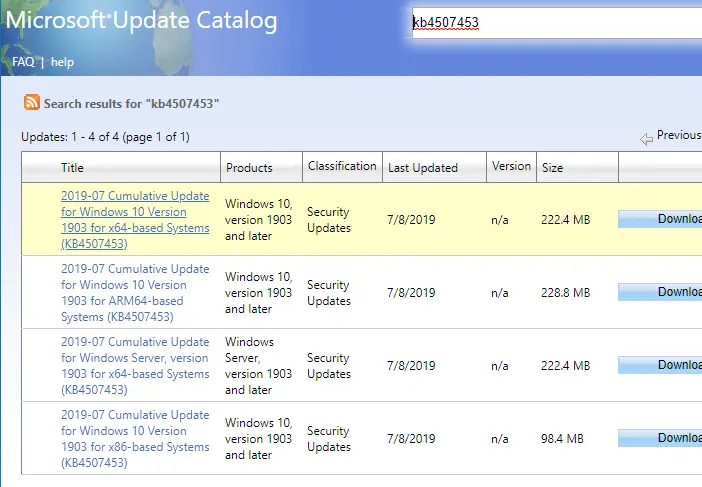Screen dimensions: 702x487
Task: Click the search box containing kb4507453
Action: 557,22
